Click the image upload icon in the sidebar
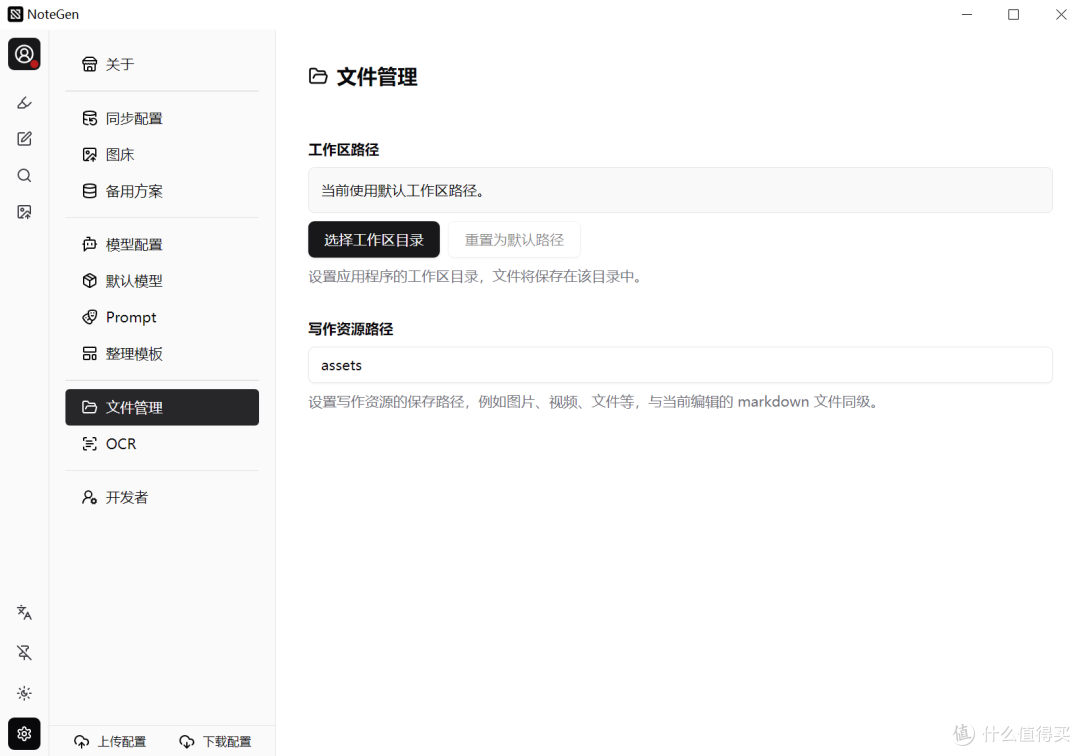The width and height of the screenshot is (1080, 756). [24, 211]
